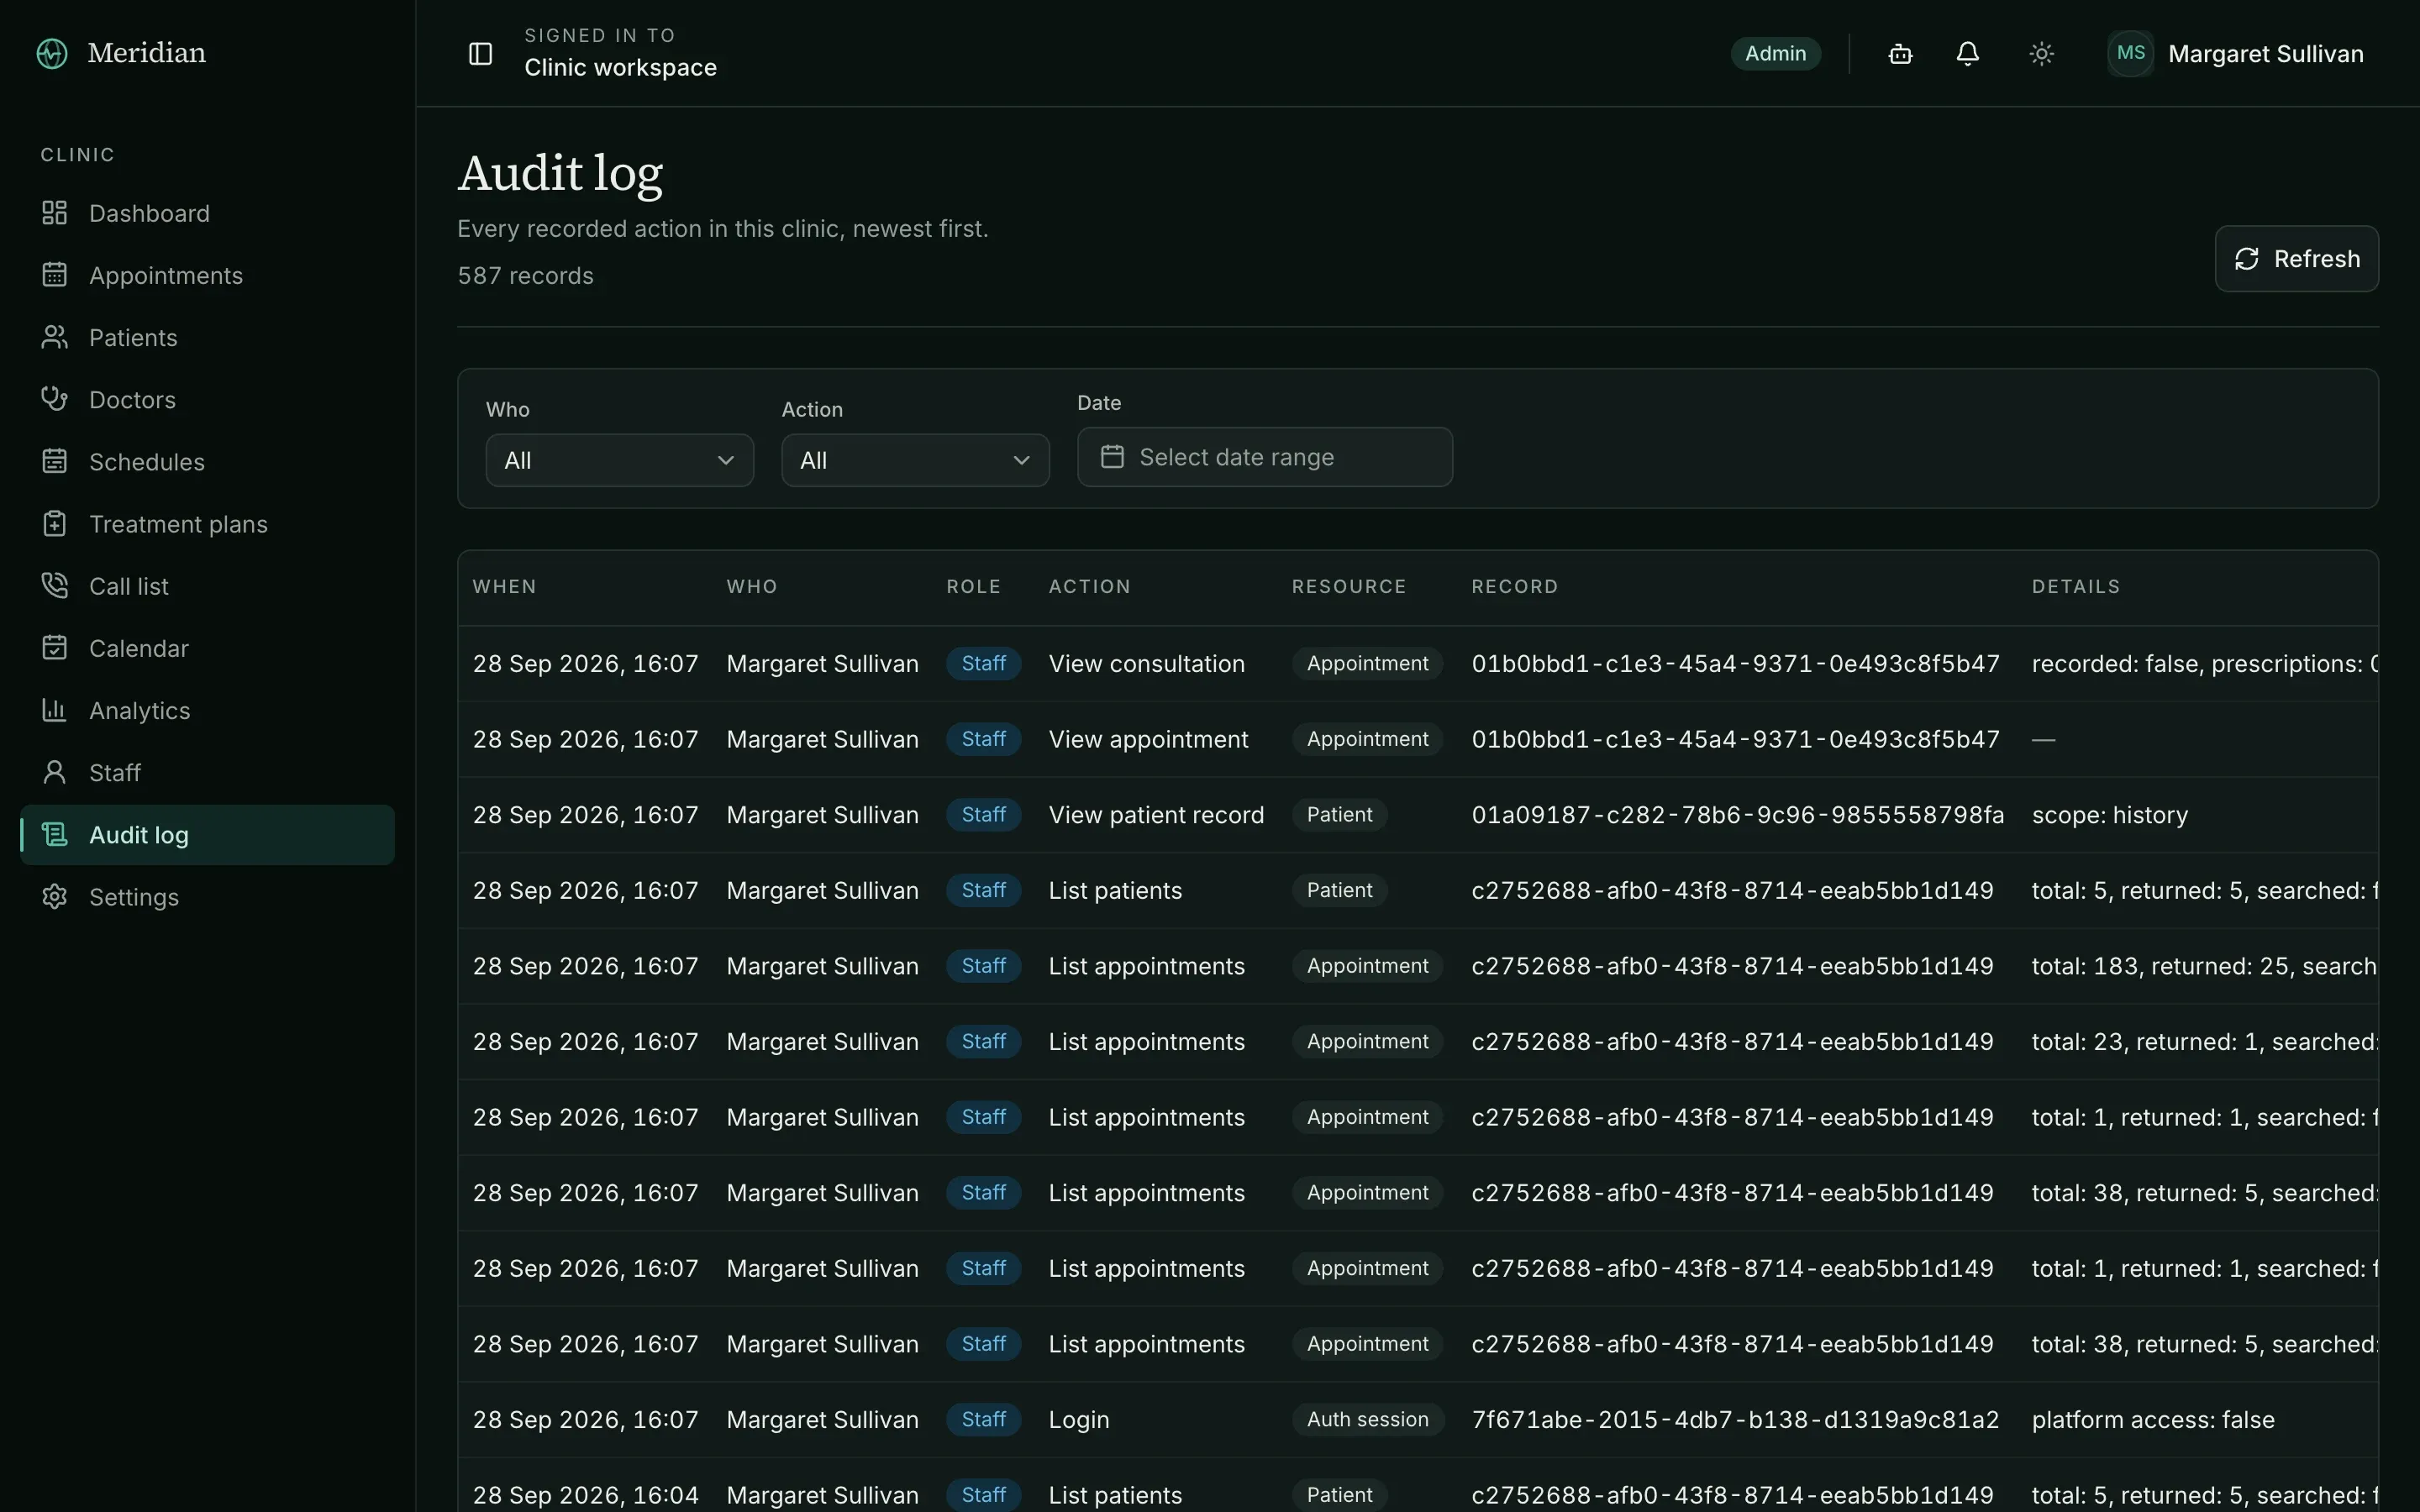The image size is (2420, 1512).
Task: Click the Dashboard grid icon in sidebar
Action: tap(54, 213)
